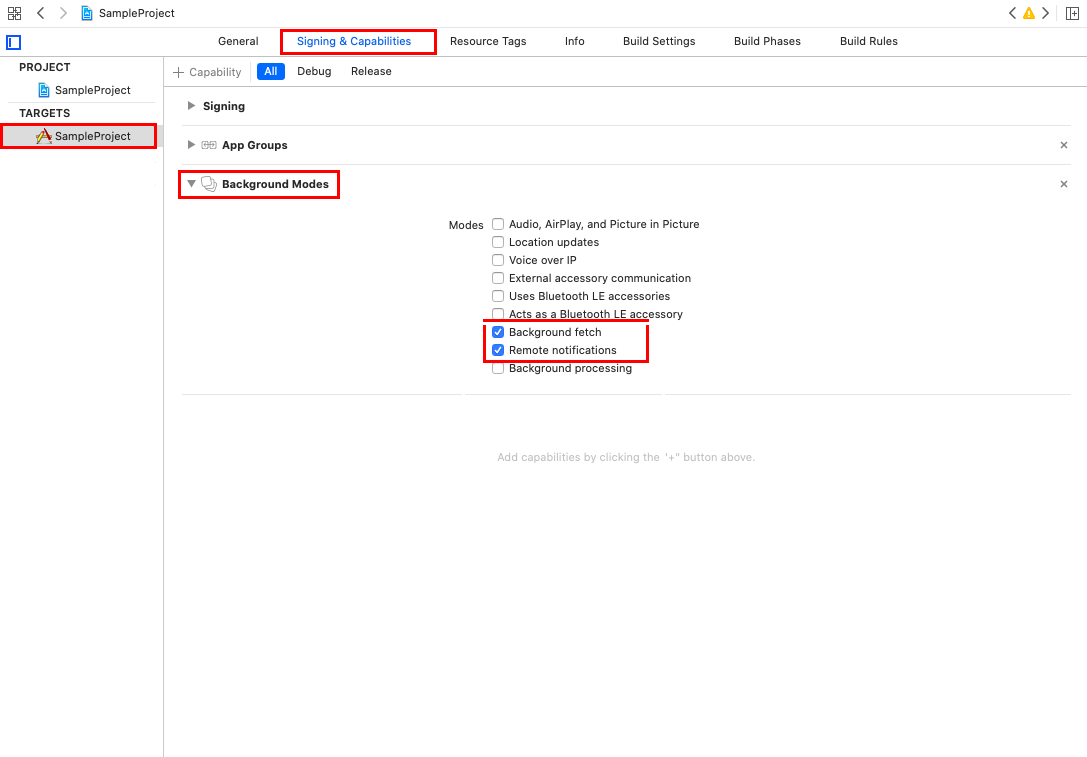1087x757 pixels.
Task: Click the Background Modes capability icon
Action: coord(209,184)
